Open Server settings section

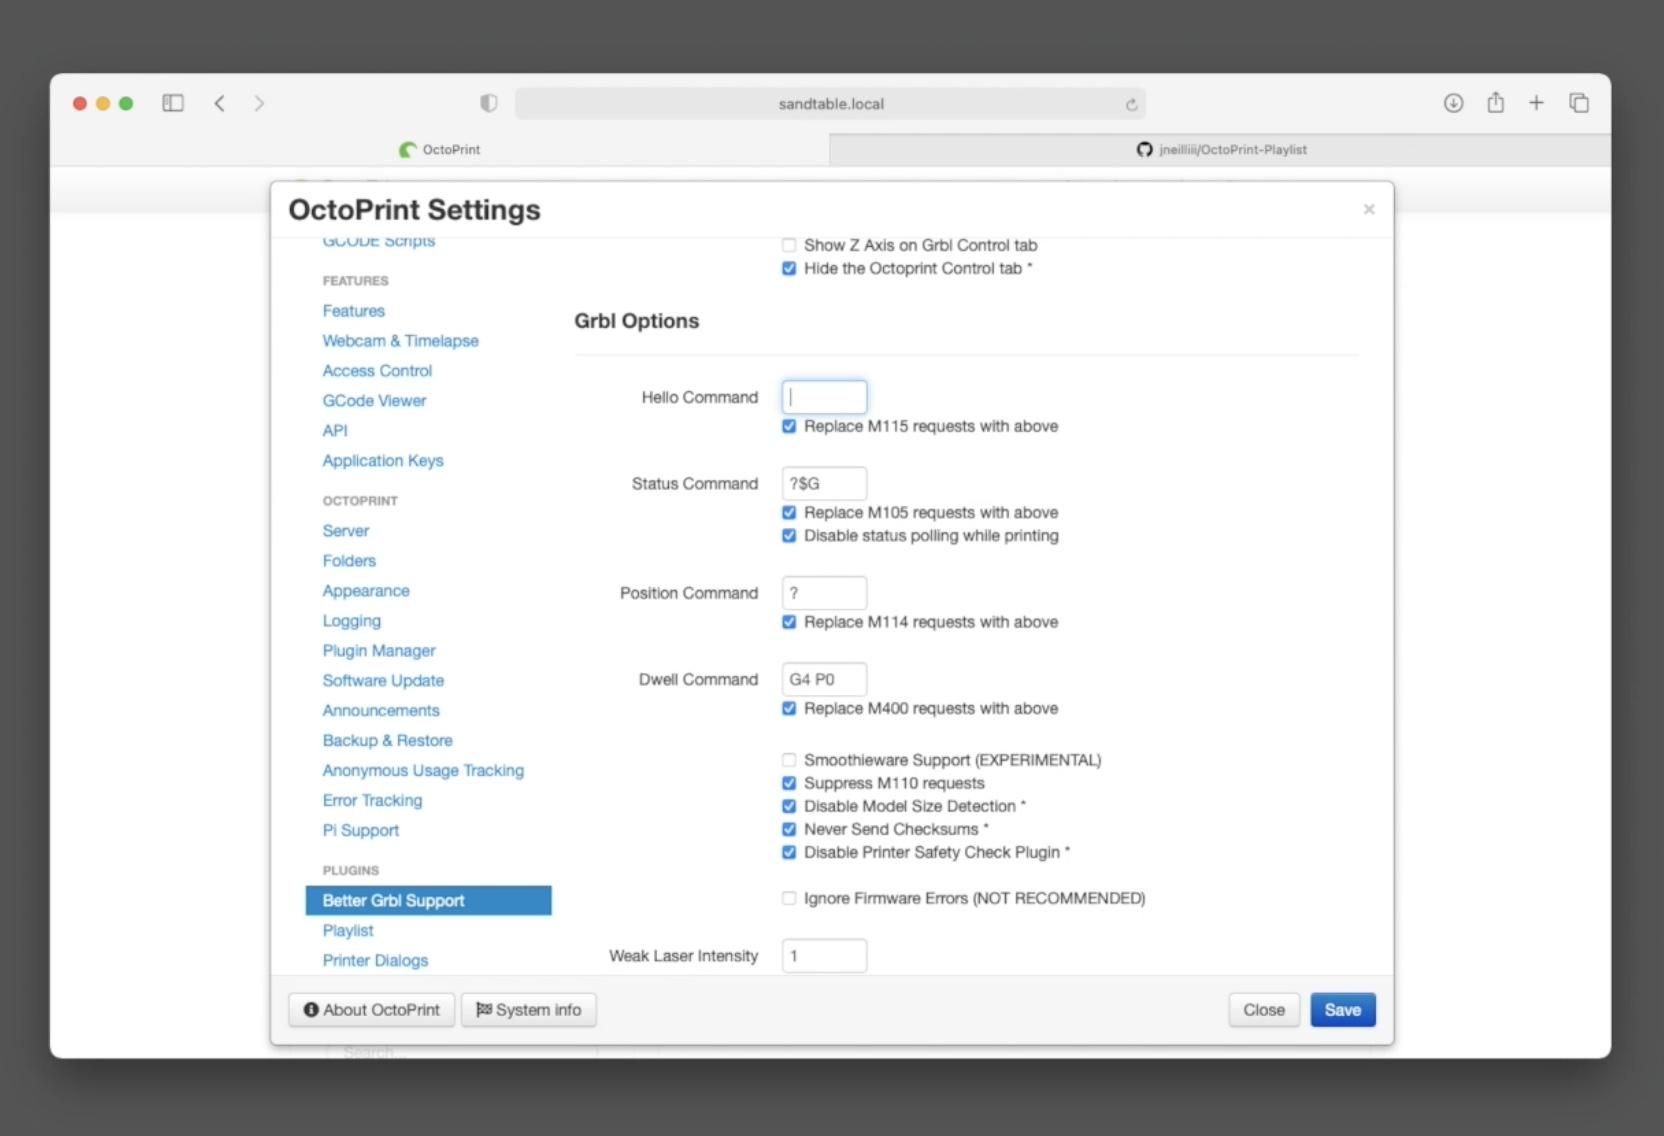(346, 531)
